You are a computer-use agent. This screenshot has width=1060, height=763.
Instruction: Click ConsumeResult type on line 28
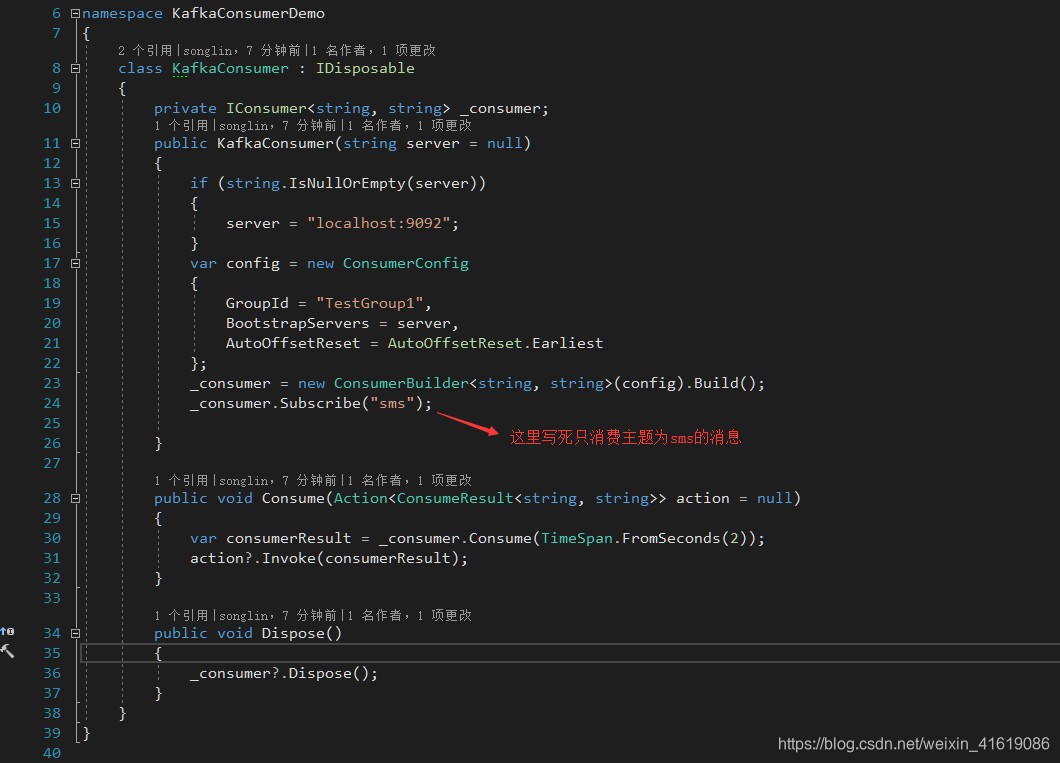(455, 498)
